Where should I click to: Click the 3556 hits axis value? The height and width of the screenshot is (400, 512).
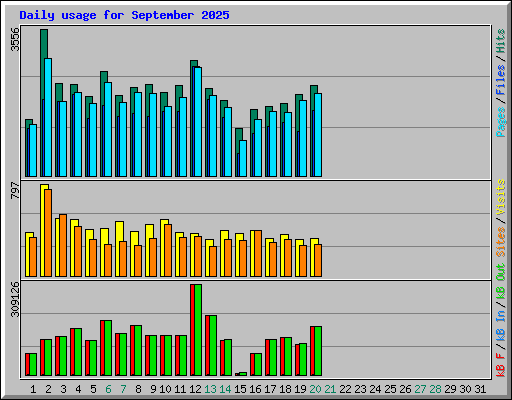(x=15, y=39)
